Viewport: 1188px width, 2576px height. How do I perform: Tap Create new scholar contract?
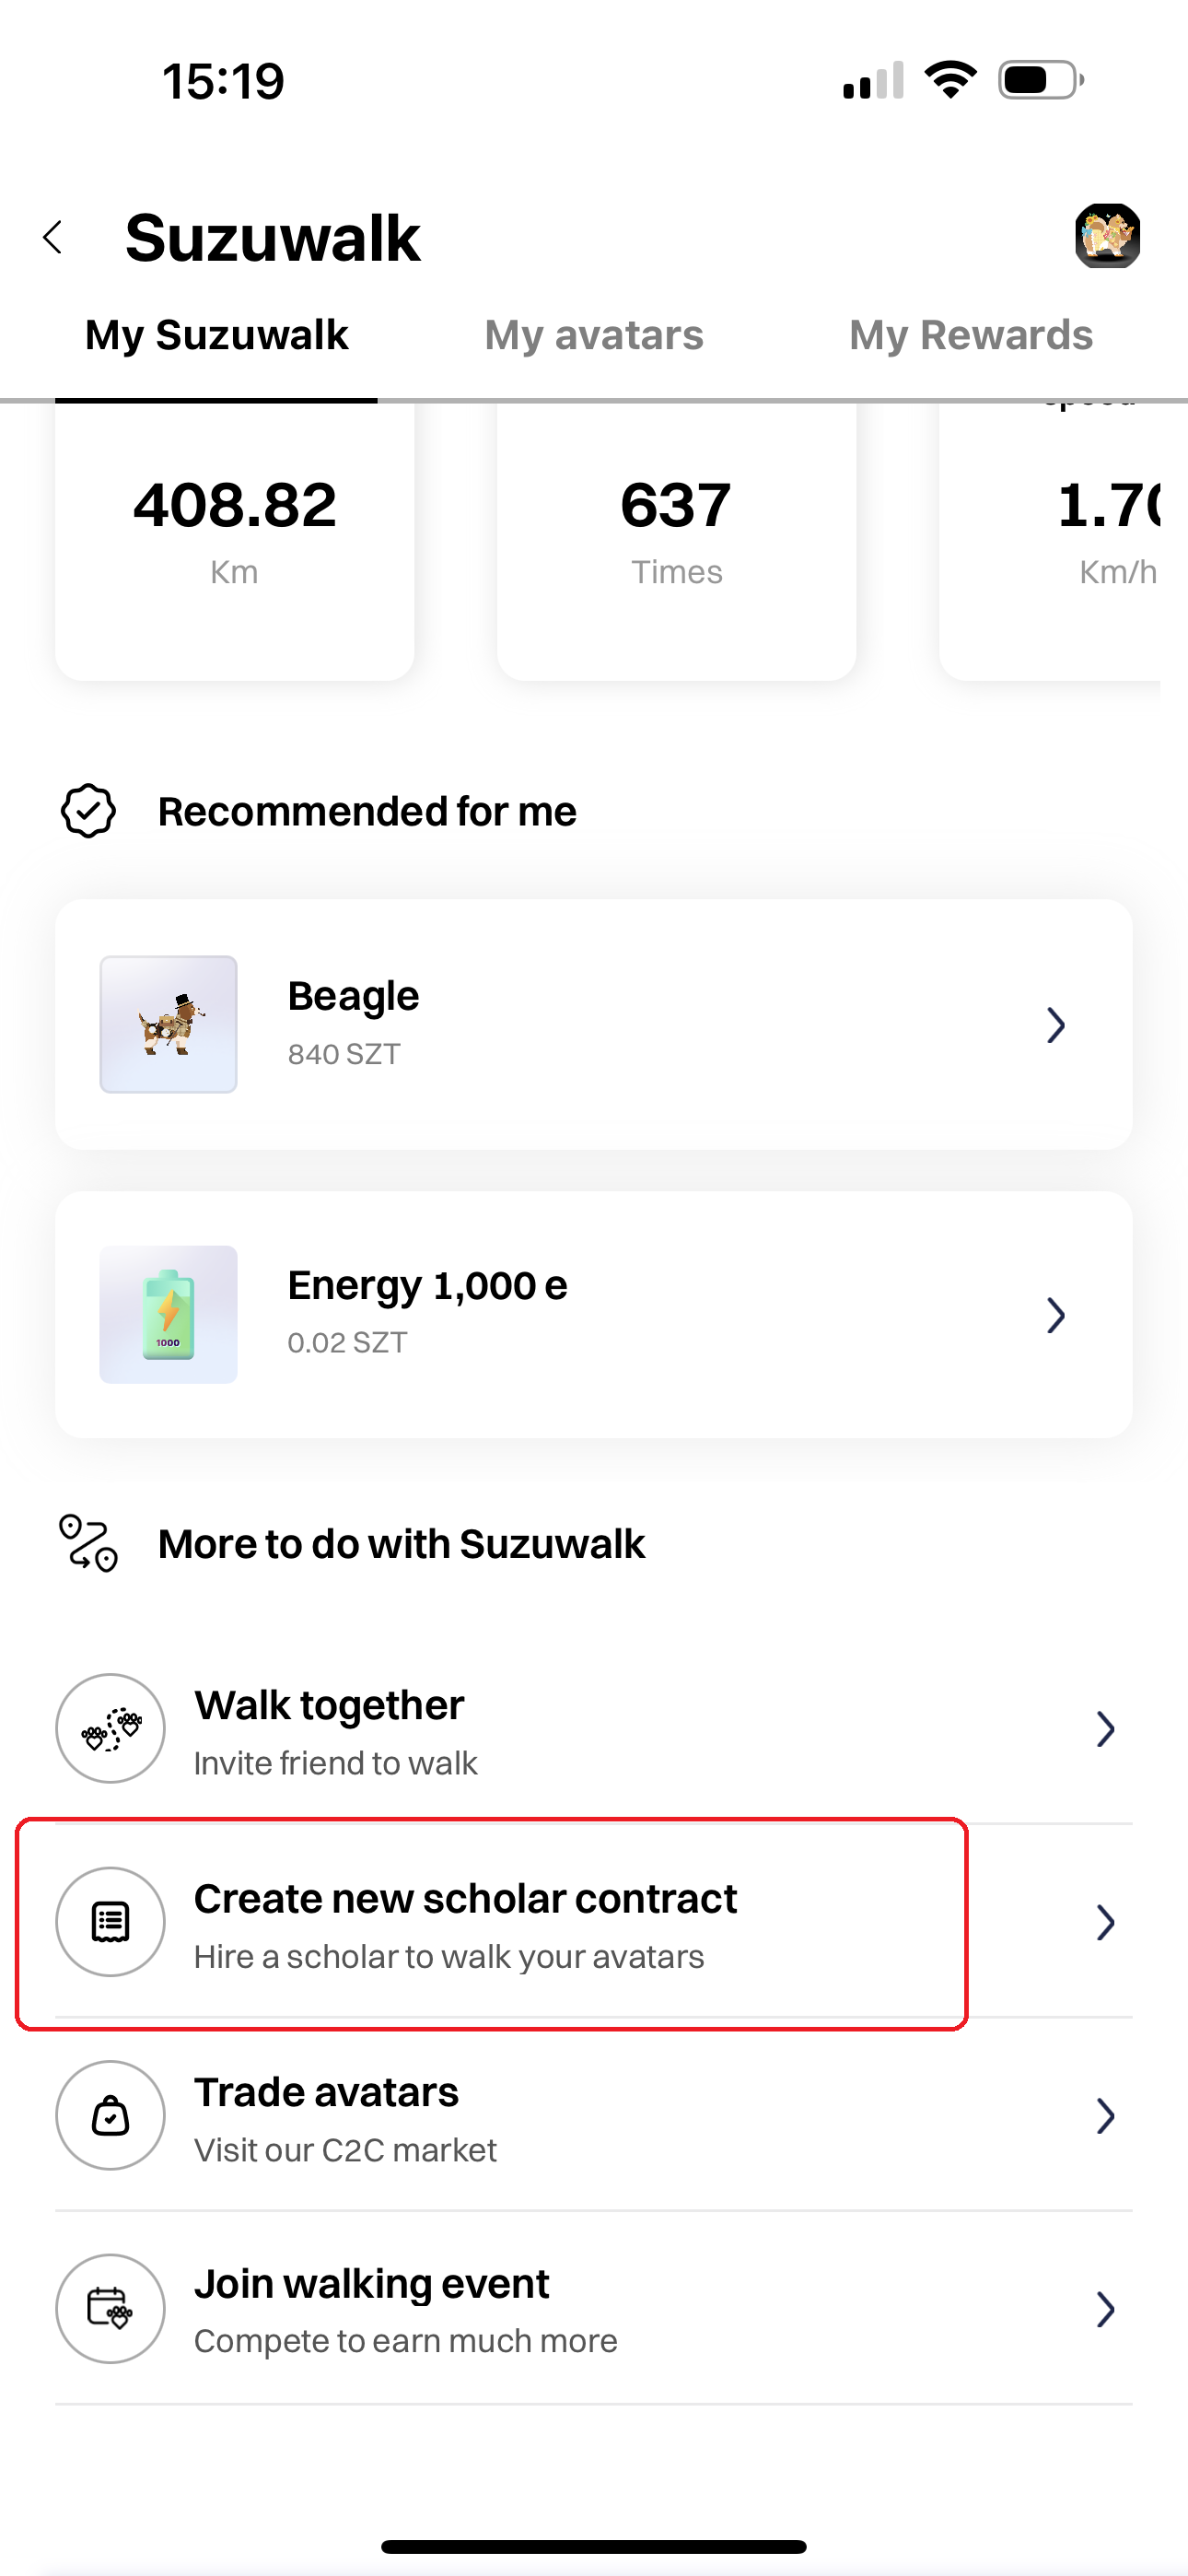(x=465, y=1899)
